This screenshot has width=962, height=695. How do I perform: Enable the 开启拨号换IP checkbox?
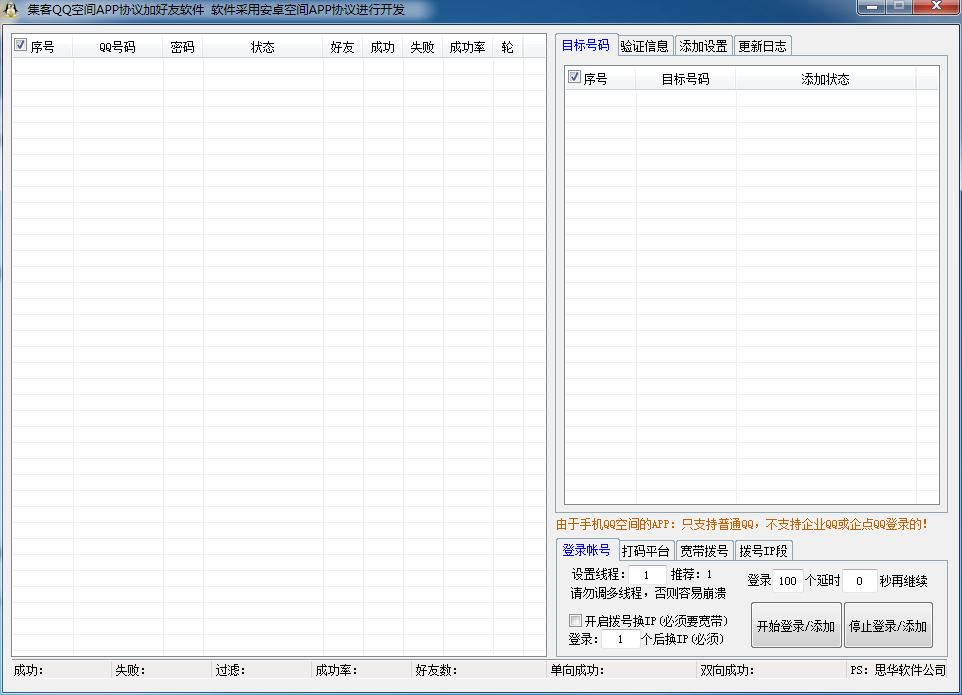coord(575,621)
